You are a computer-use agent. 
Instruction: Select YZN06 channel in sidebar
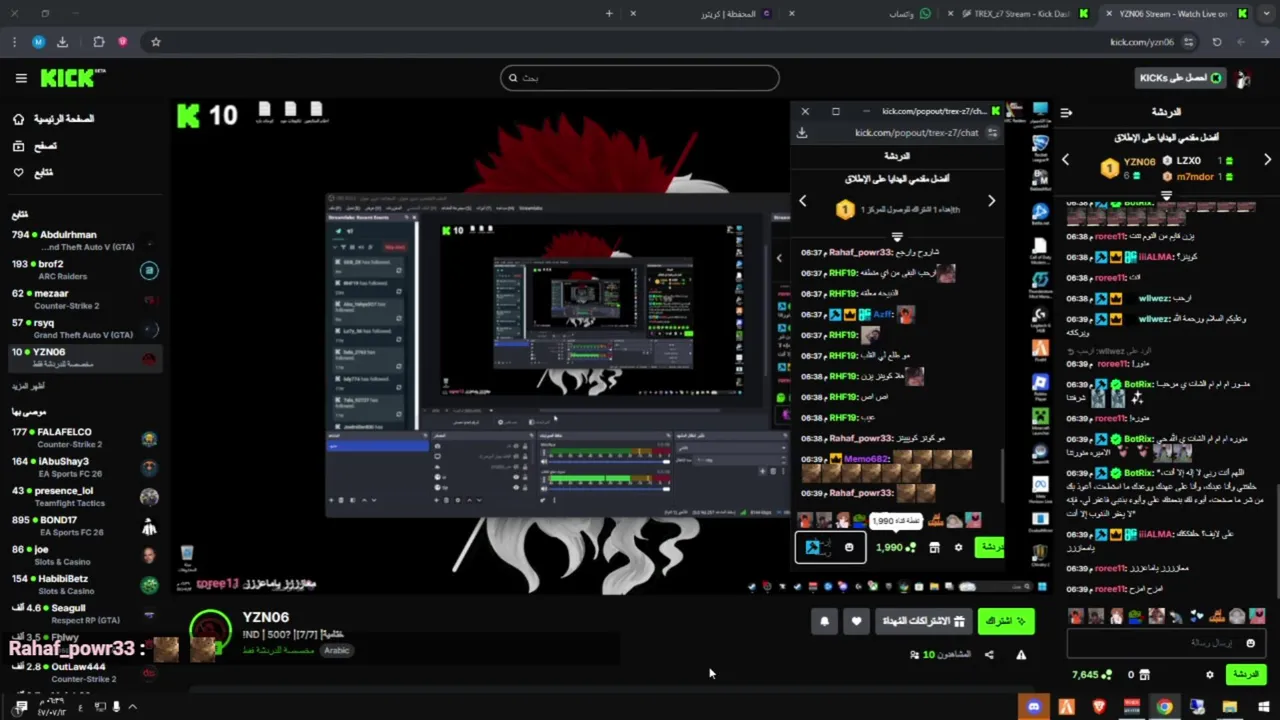85,357
